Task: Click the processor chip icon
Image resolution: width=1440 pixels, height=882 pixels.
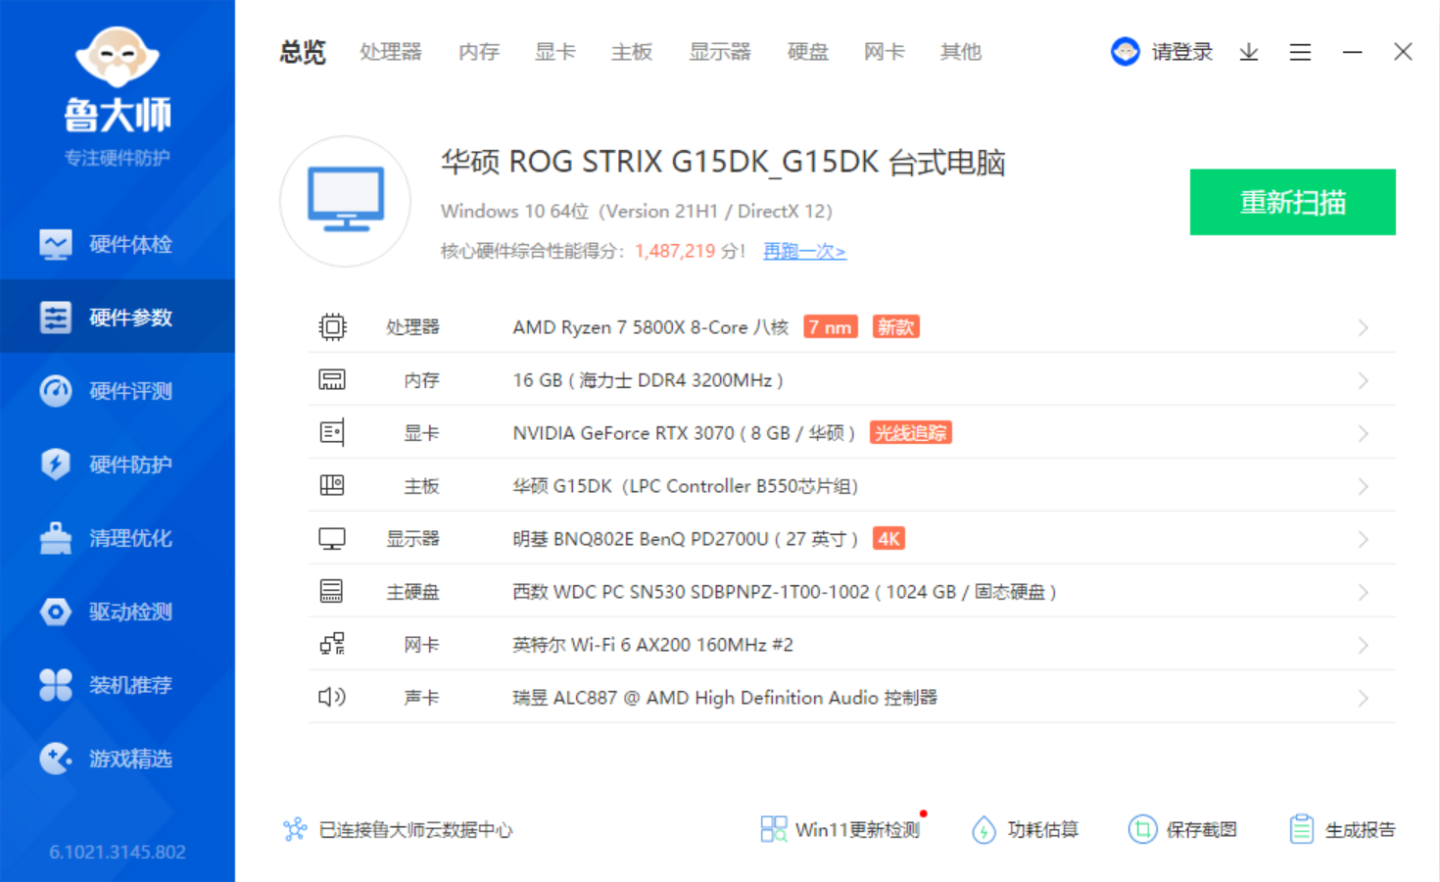Action: (332, 327)
